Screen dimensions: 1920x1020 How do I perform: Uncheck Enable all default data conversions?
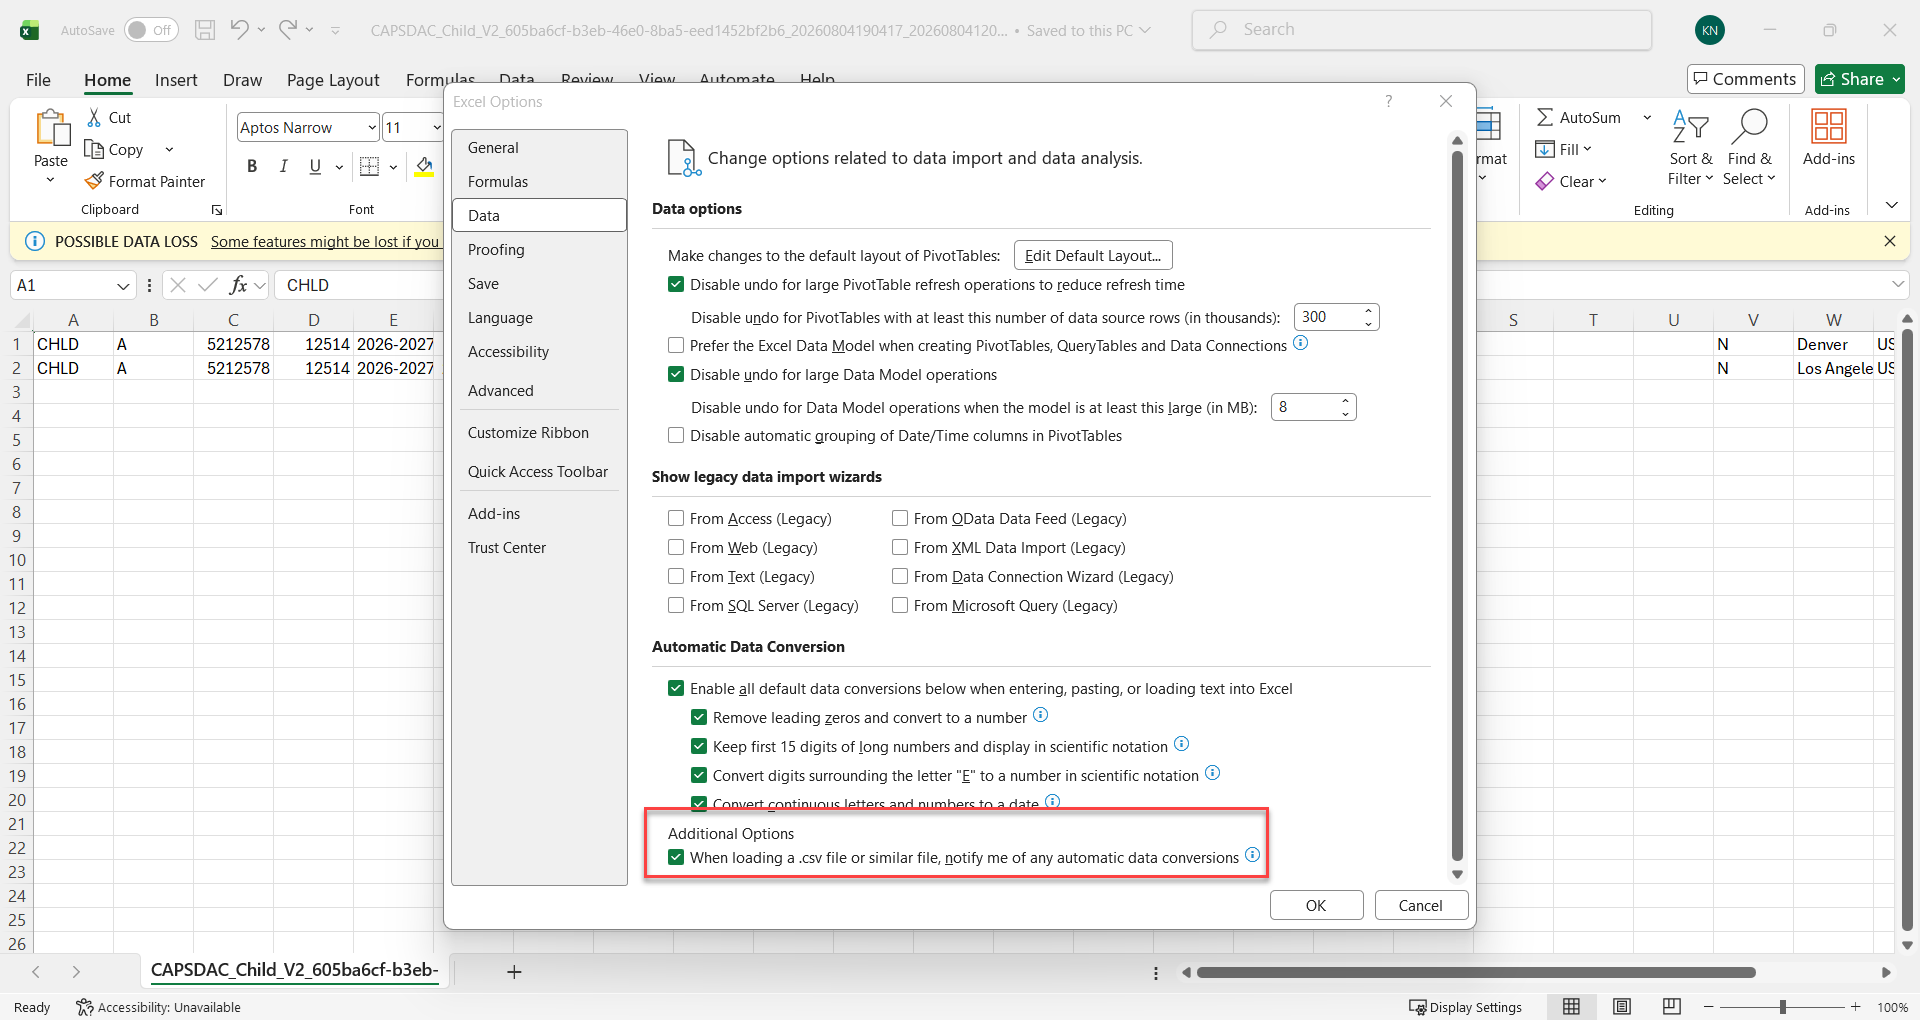[x=676, y=689]
